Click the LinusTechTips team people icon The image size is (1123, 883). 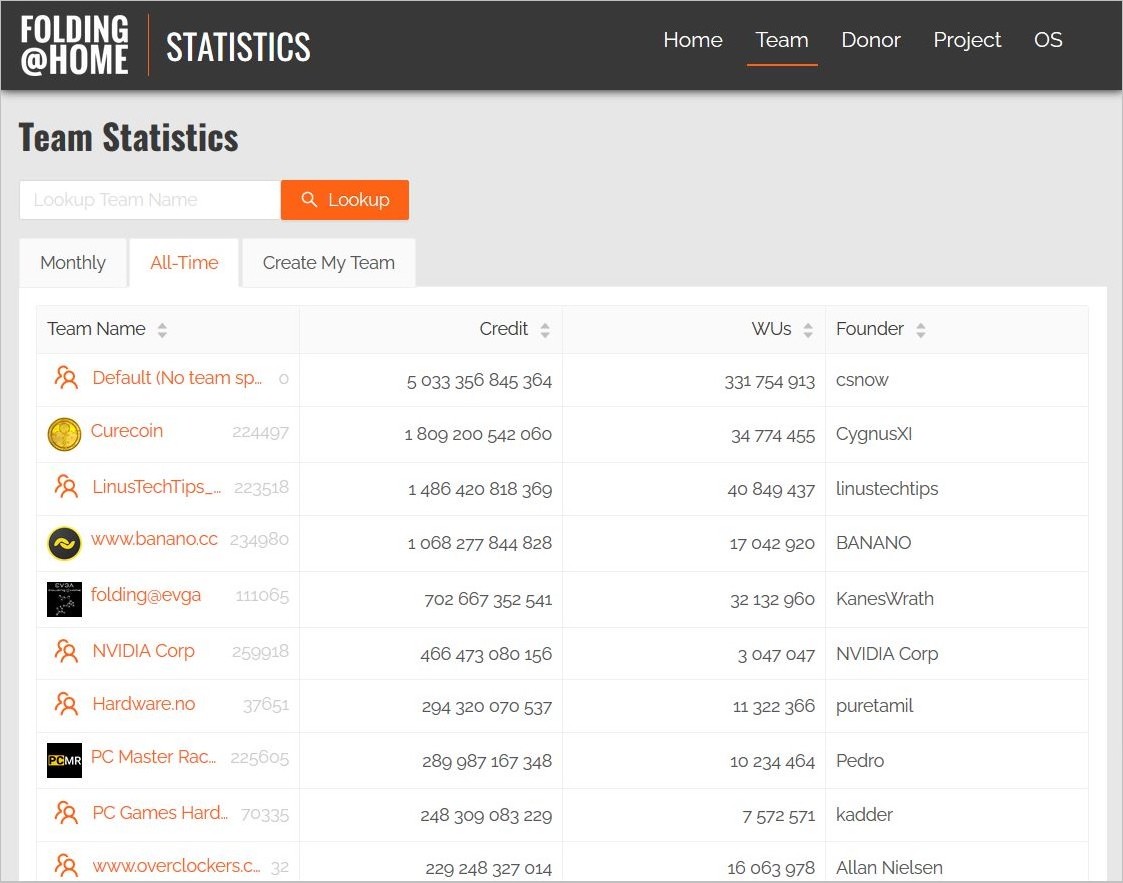(66, 488)
